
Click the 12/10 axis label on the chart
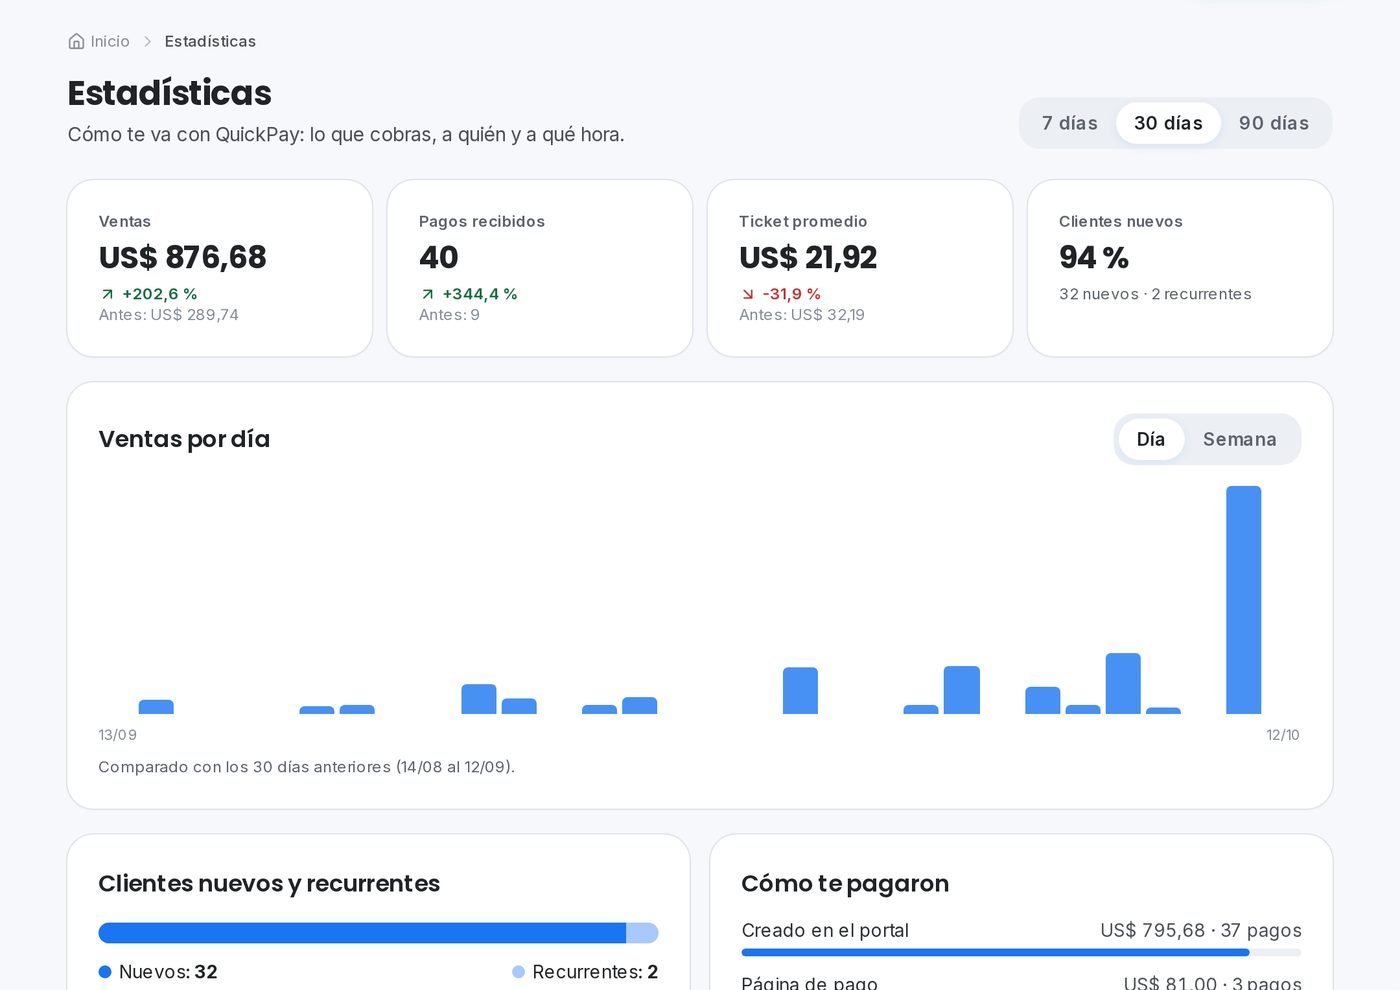1283,735
